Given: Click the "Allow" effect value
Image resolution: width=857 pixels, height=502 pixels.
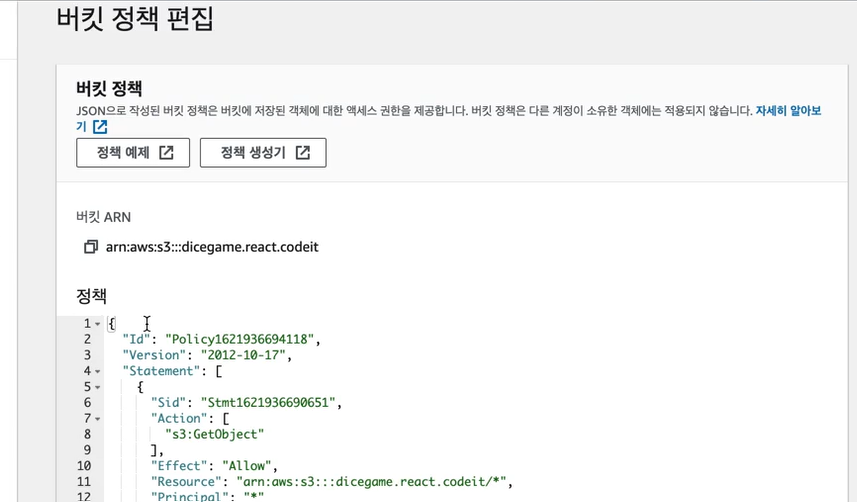Looking at the screenshot, I should [246, 466].
